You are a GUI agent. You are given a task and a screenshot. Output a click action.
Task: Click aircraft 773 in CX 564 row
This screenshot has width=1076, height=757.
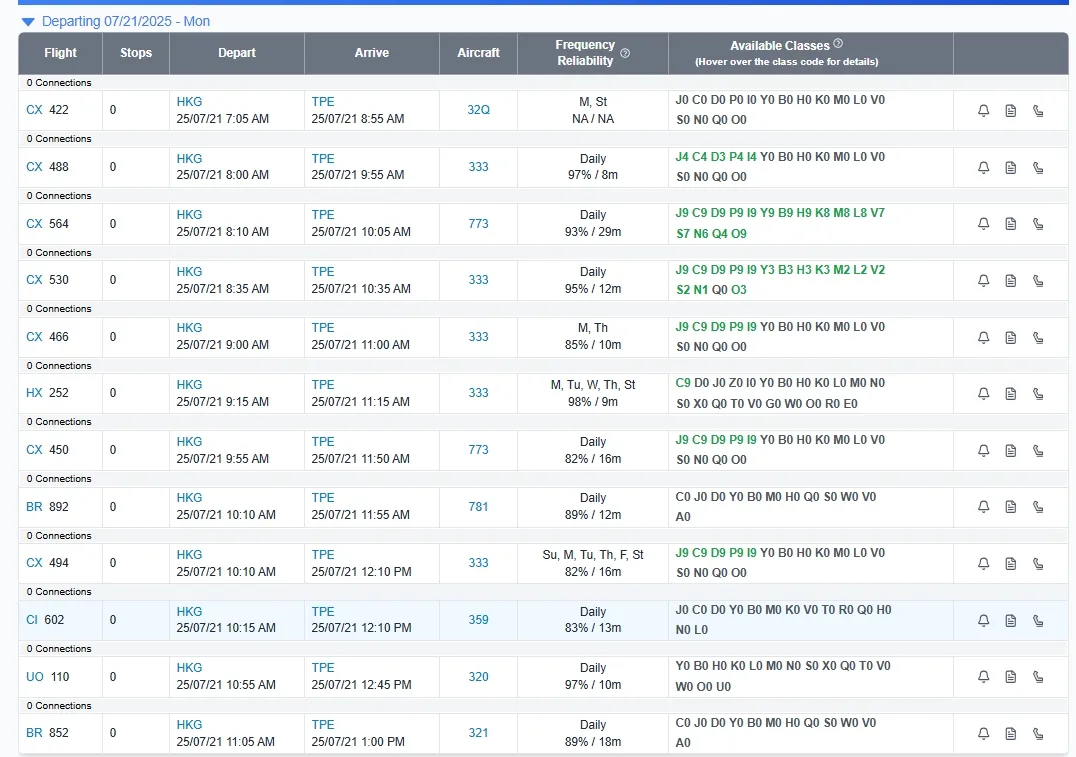pyautogui.click(x=478, y=224)
